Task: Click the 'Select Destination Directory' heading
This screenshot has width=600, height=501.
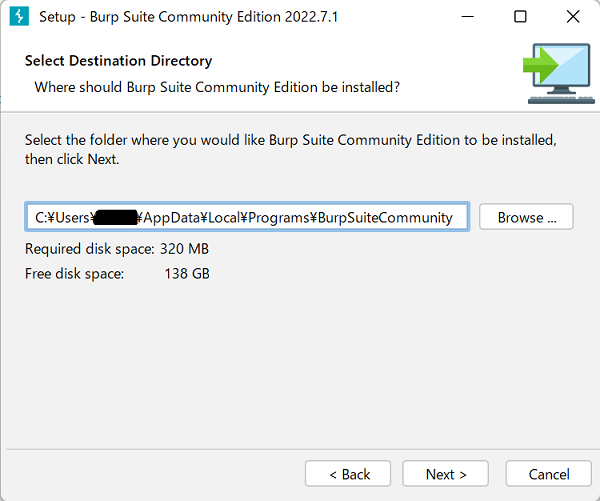Action: 119,61
